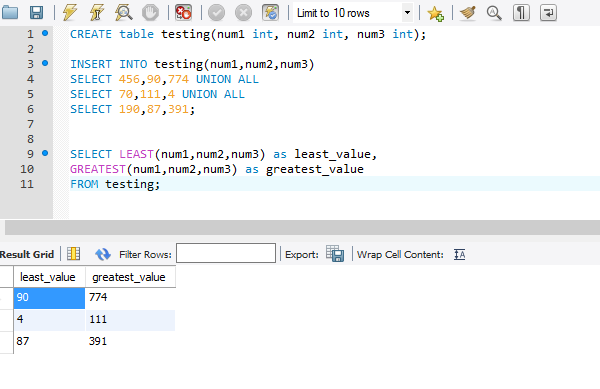Sort by least_value column header
This screenshot has width=600, height=389.
click(49, 277)
